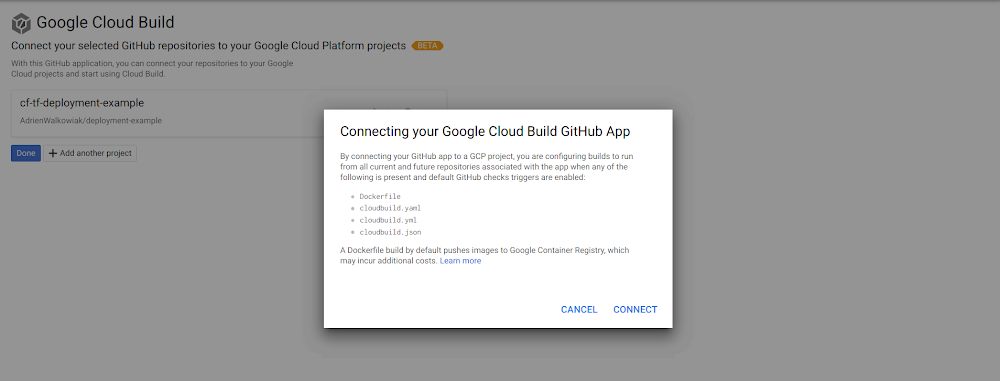Click the CONNECT button in the dialog
This screenshot has height=381, width=1000.
pos(635,310)
